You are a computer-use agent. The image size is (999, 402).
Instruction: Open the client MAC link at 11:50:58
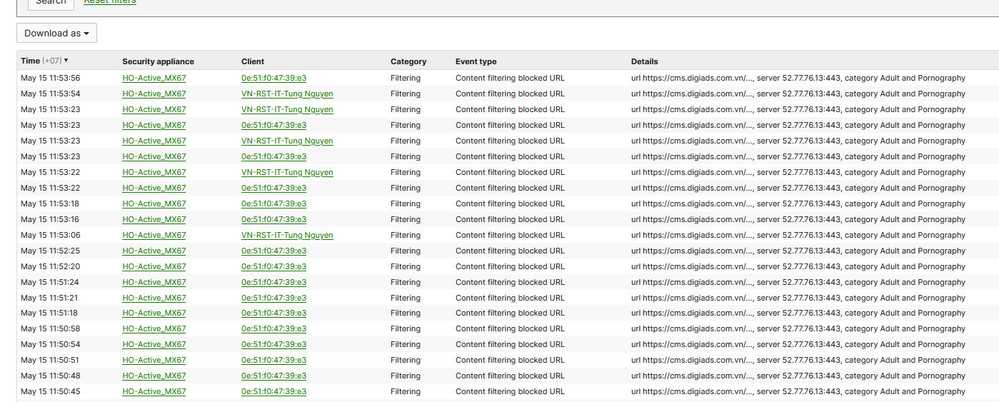(x=274, y=328)
